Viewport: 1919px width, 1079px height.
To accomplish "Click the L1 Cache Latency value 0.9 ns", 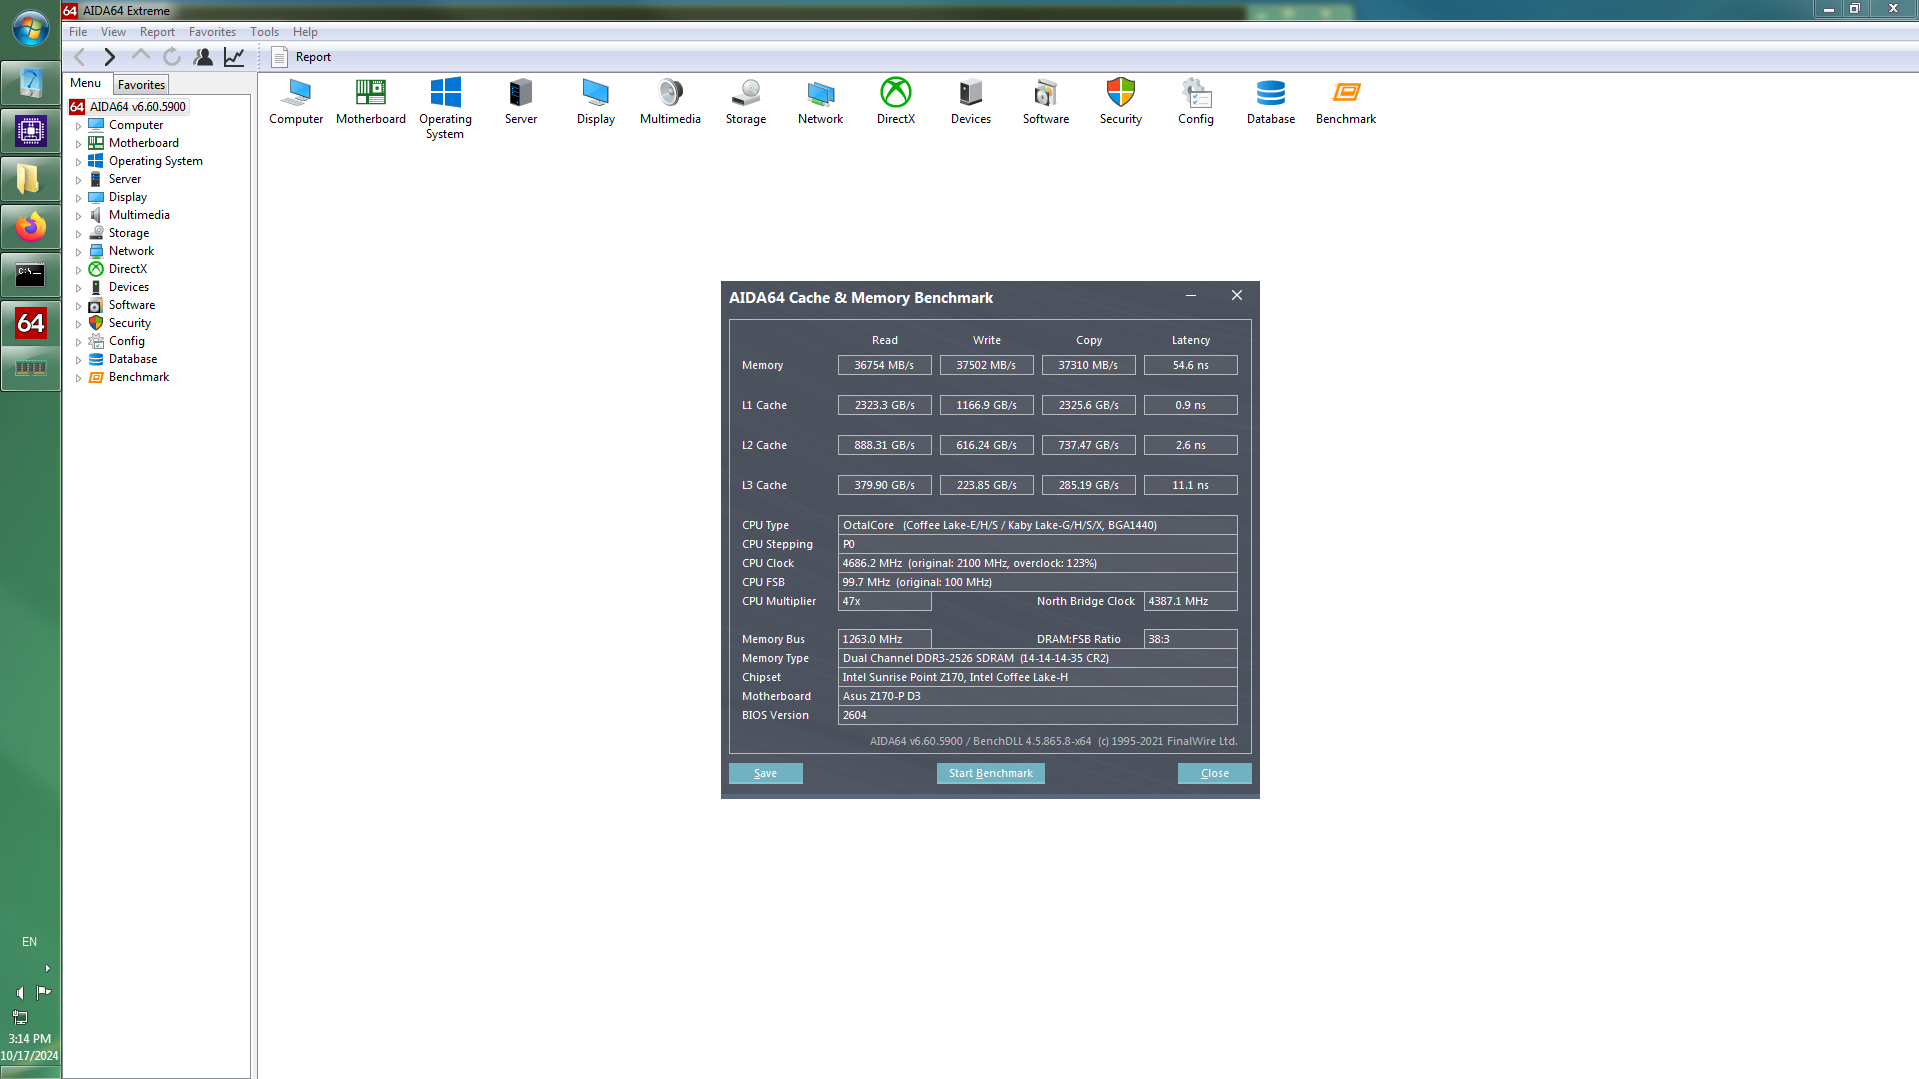I will click(x=1190, y=405).
